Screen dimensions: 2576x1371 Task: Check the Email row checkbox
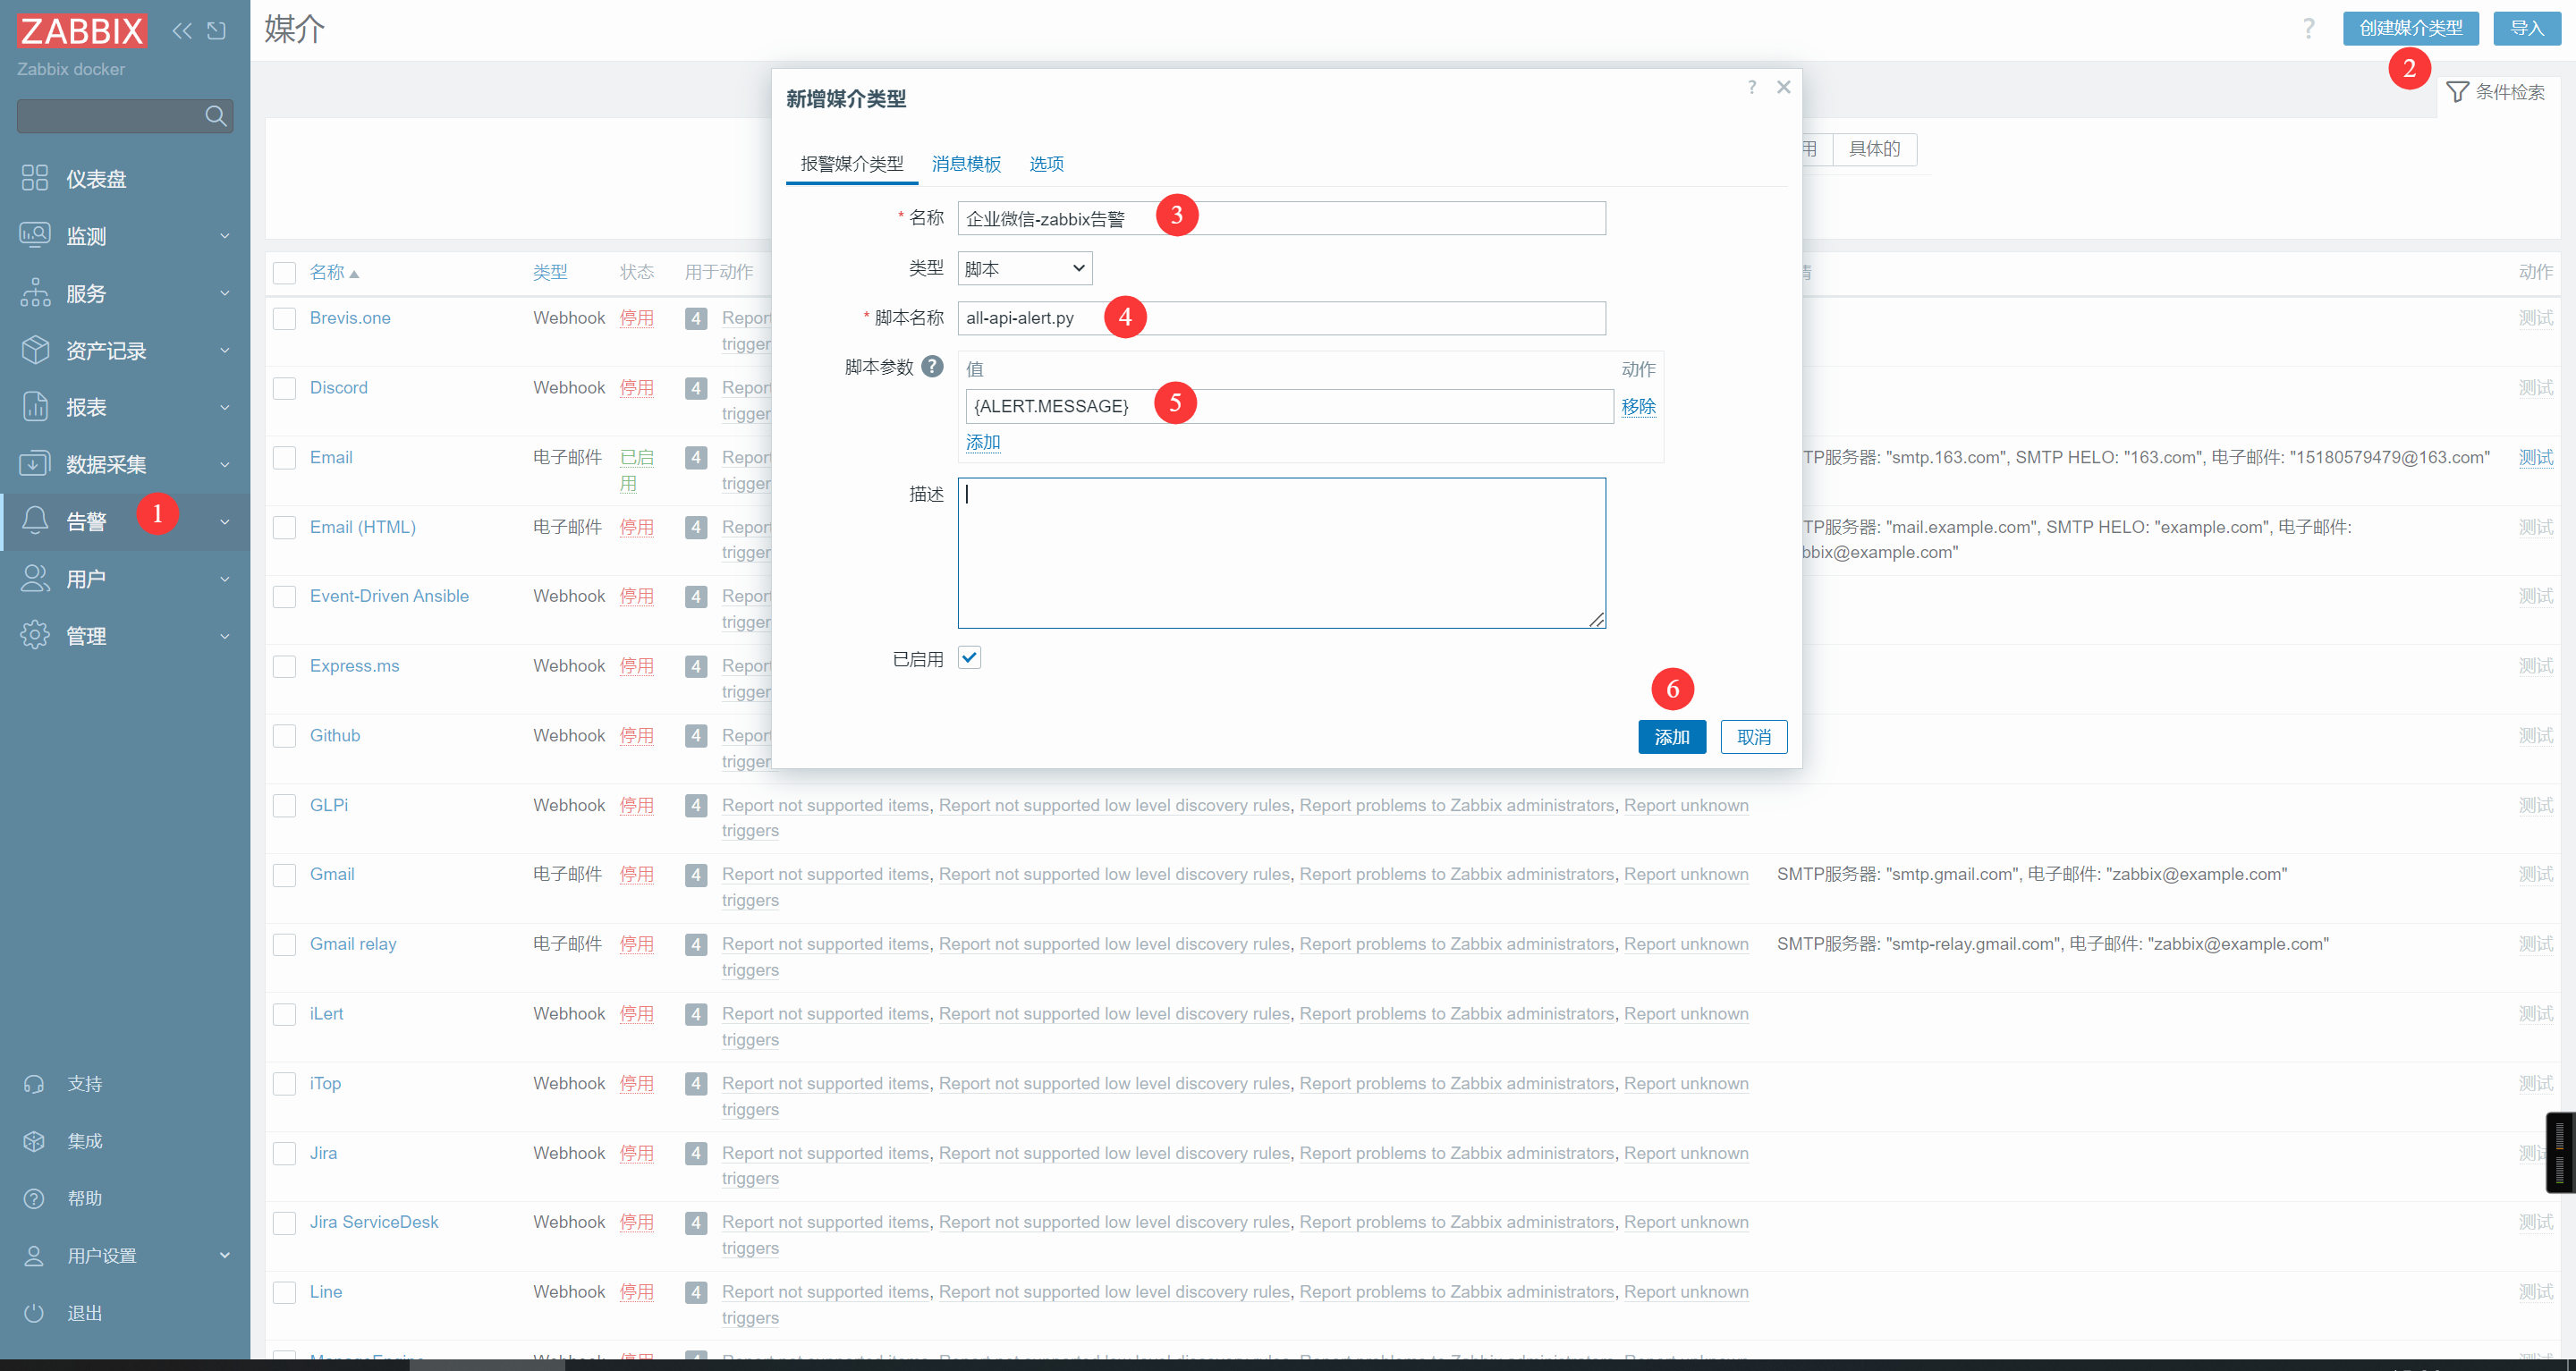[x=285, y=458]
